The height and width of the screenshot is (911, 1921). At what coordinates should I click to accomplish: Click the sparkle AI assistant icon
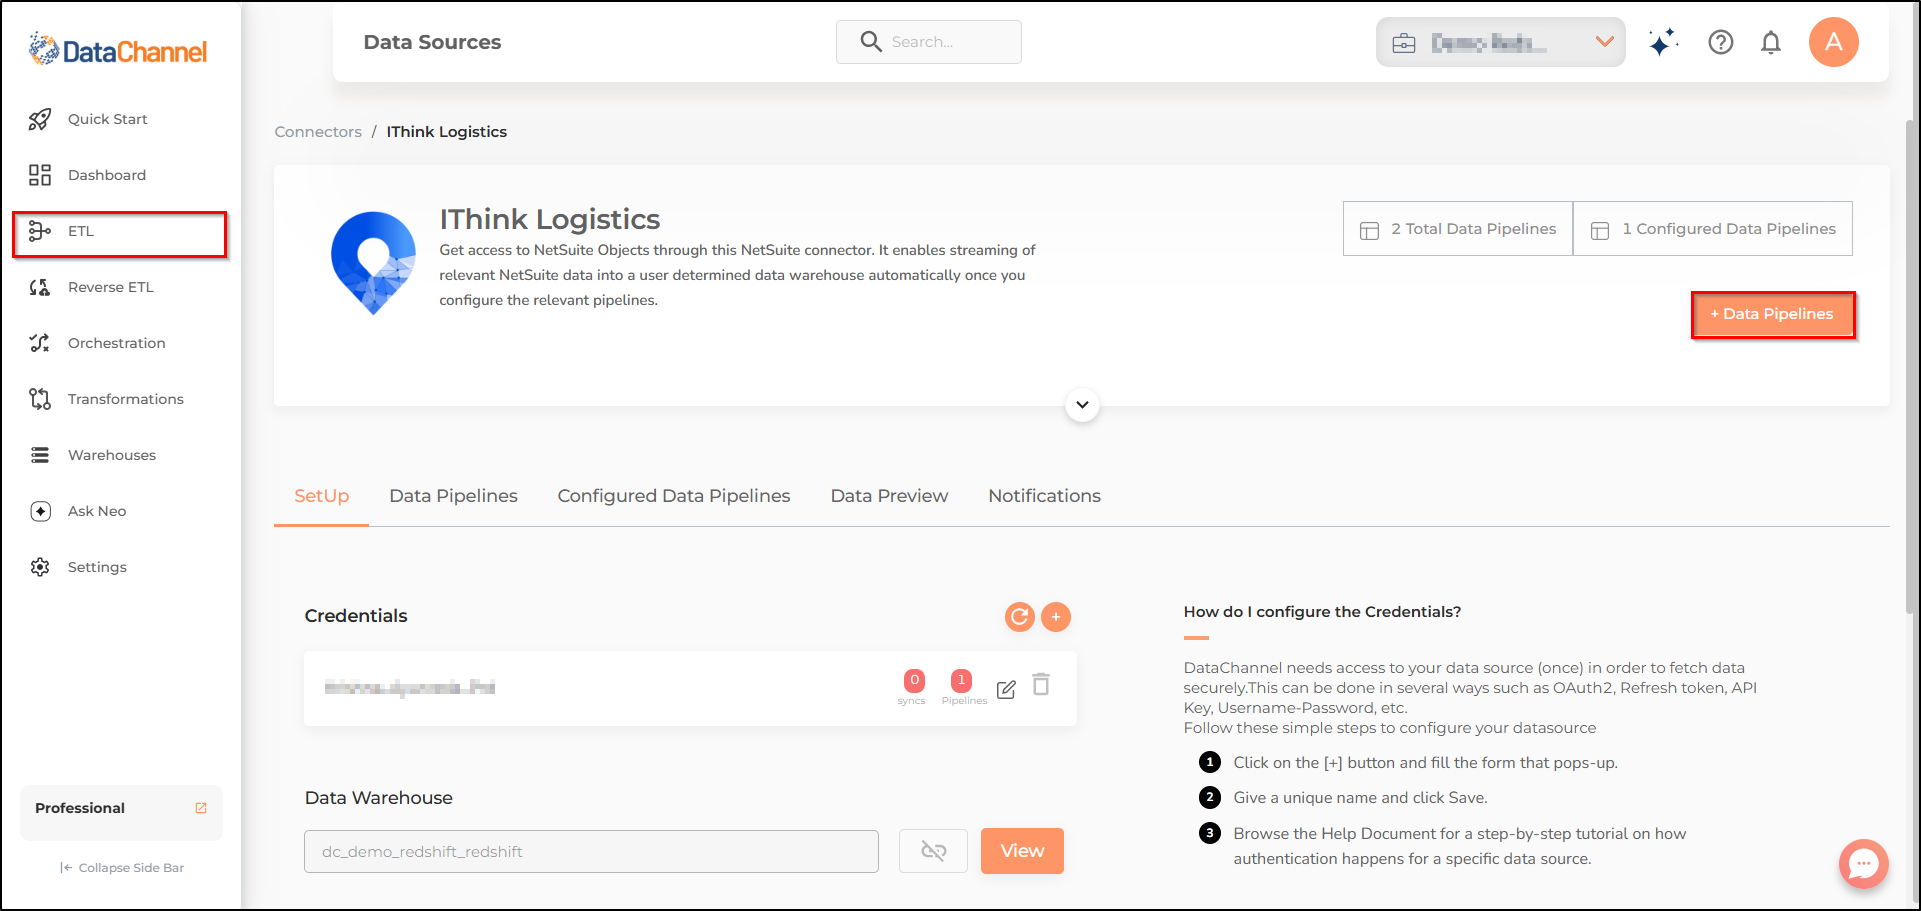click(x=1663, y=42)
